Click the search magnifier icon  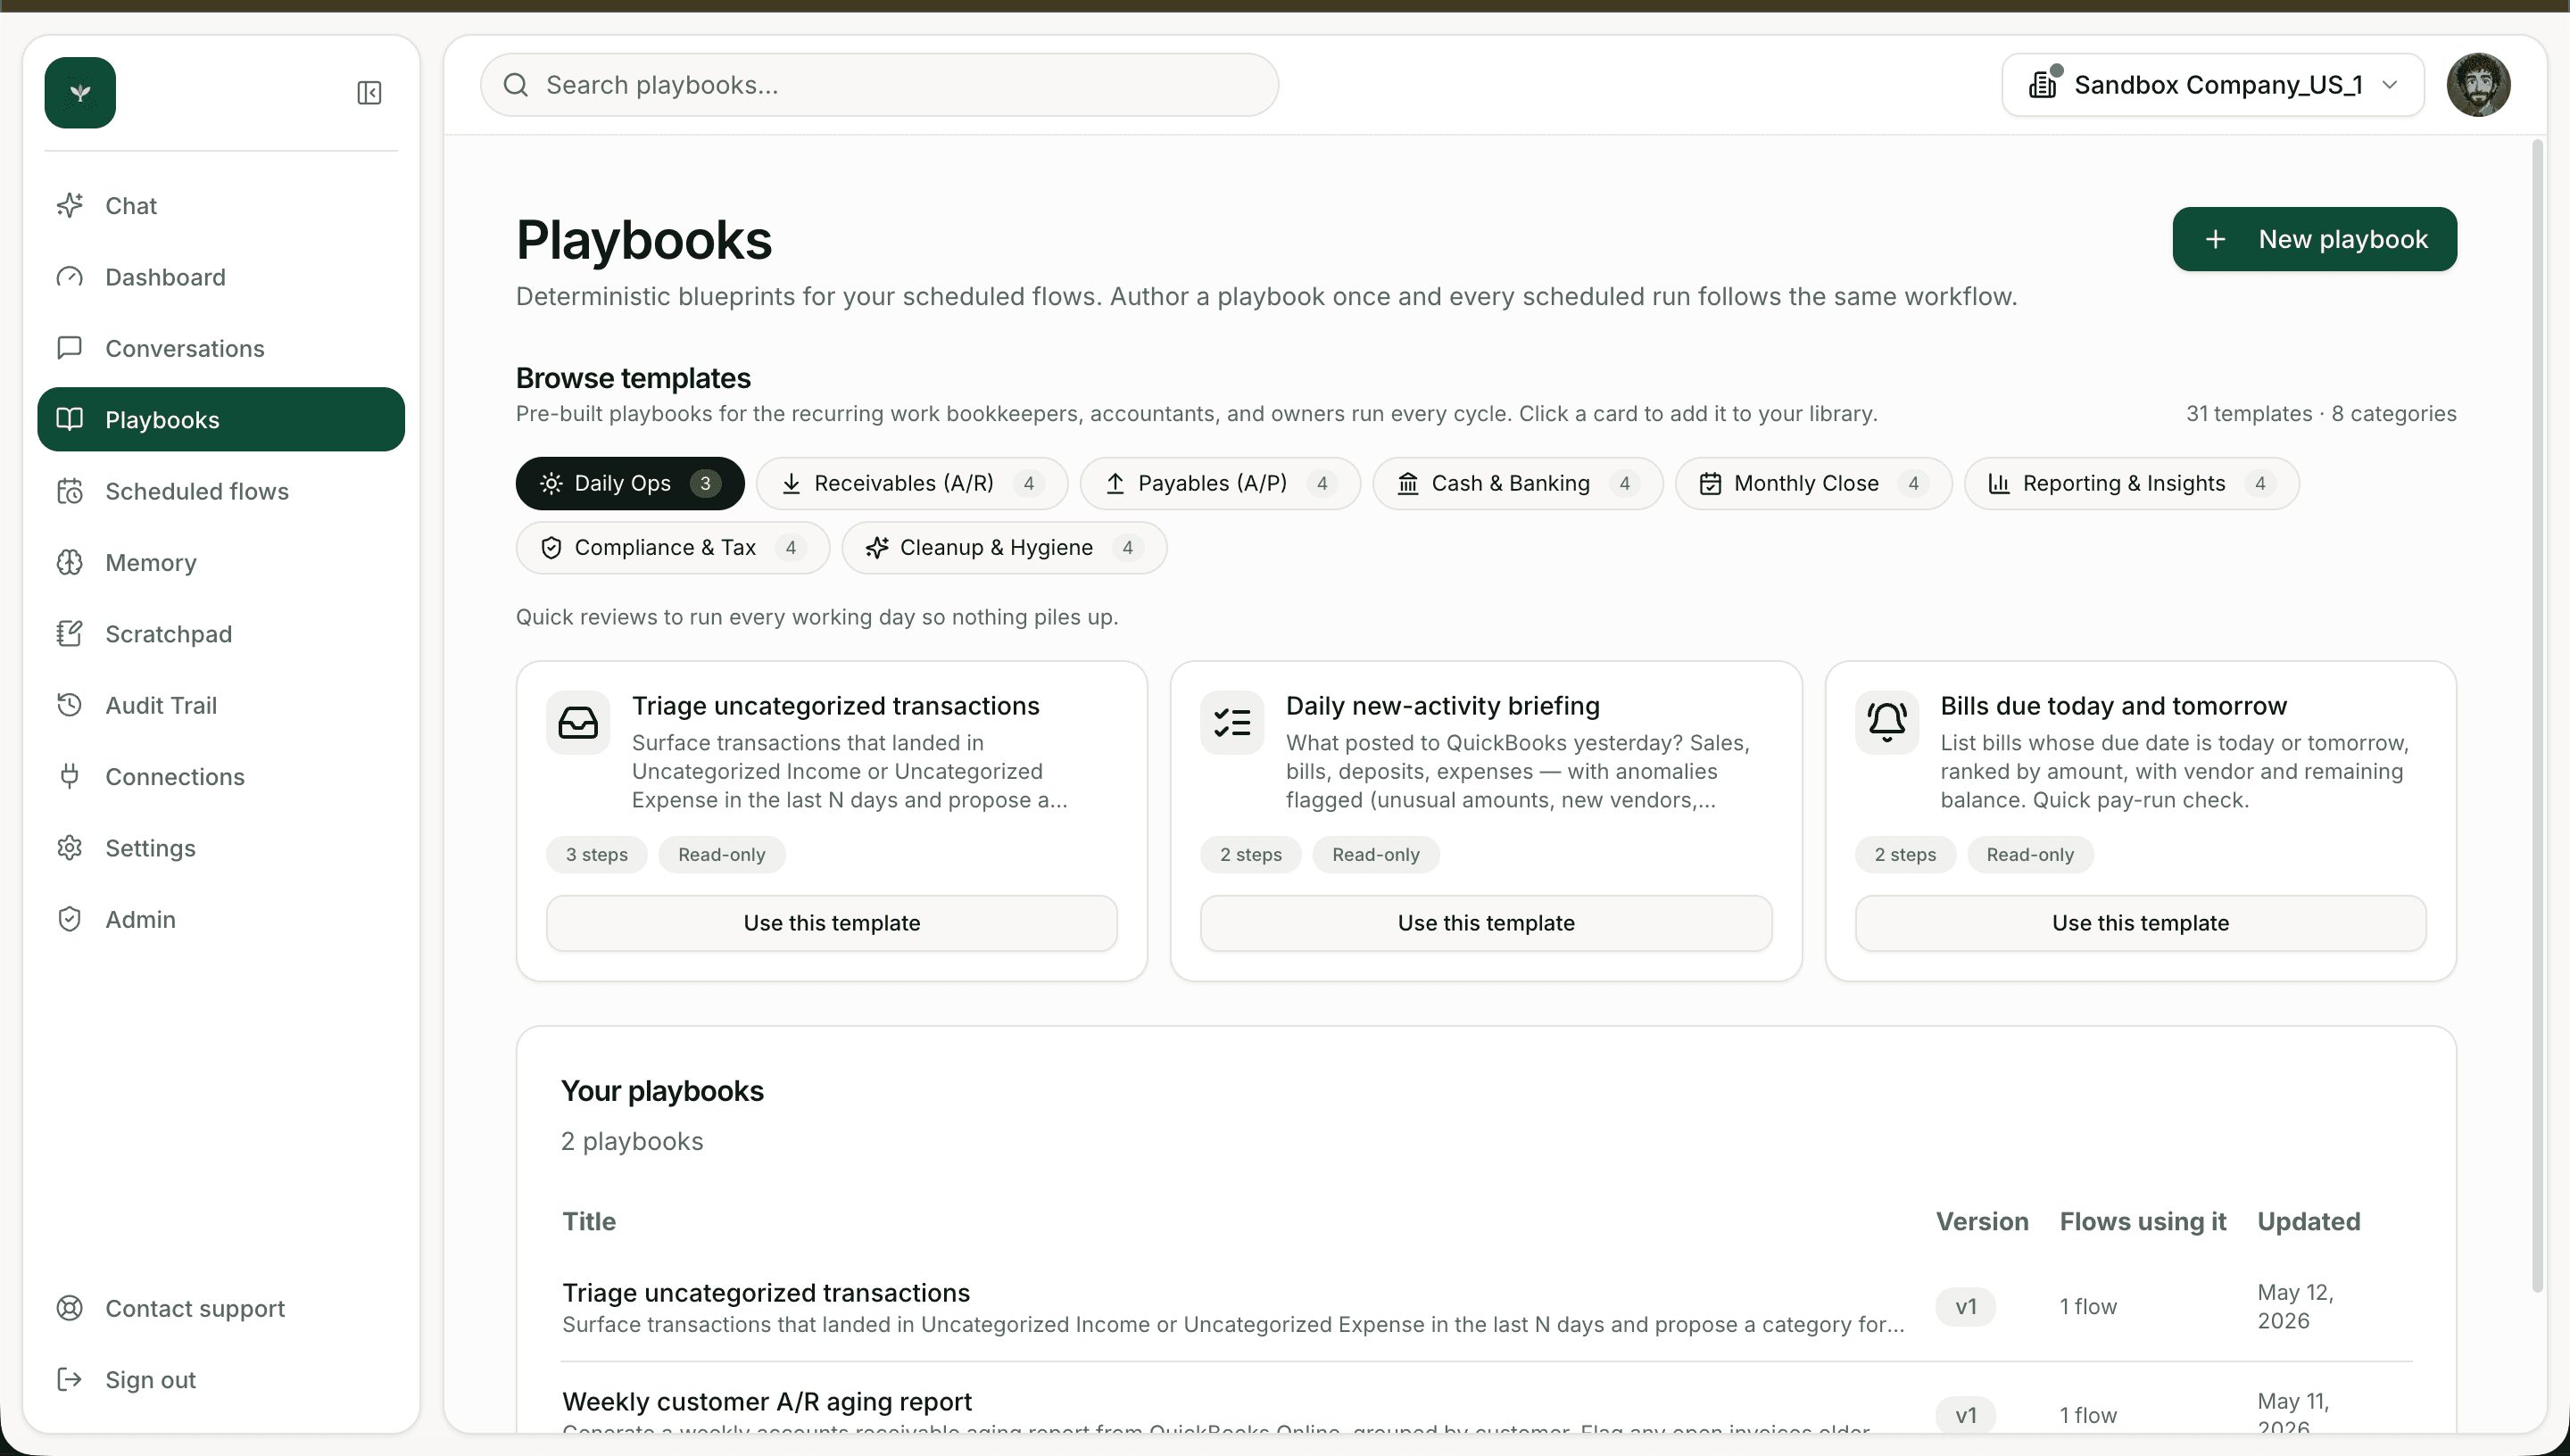pyautogui.click(x=516, y=85)
